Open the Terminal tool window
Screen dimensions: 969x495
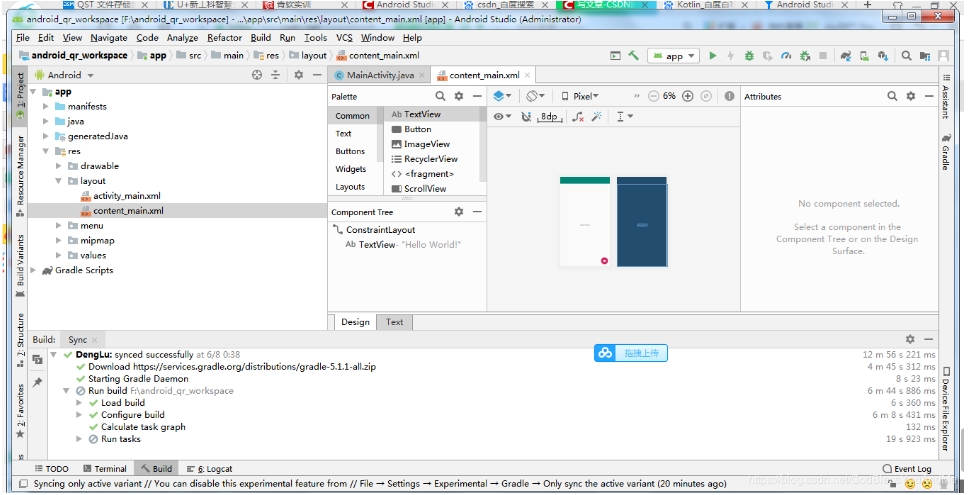click(x=105, y=468)
